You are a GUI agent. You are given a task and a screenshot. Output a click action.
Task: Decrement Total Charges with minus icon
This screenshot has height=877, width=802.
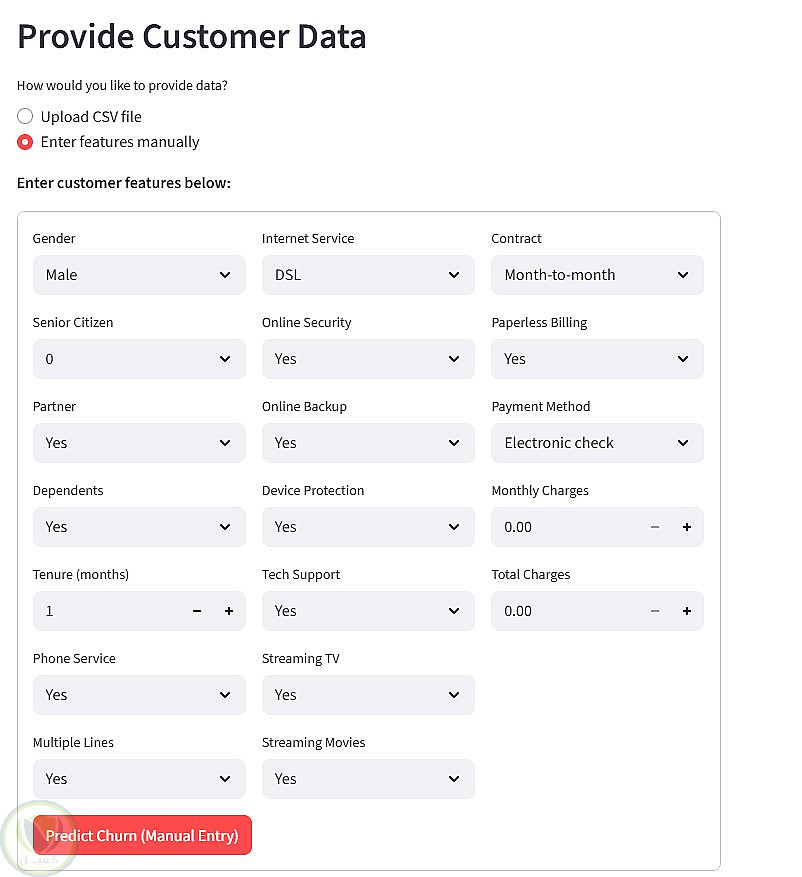point(655,611)
